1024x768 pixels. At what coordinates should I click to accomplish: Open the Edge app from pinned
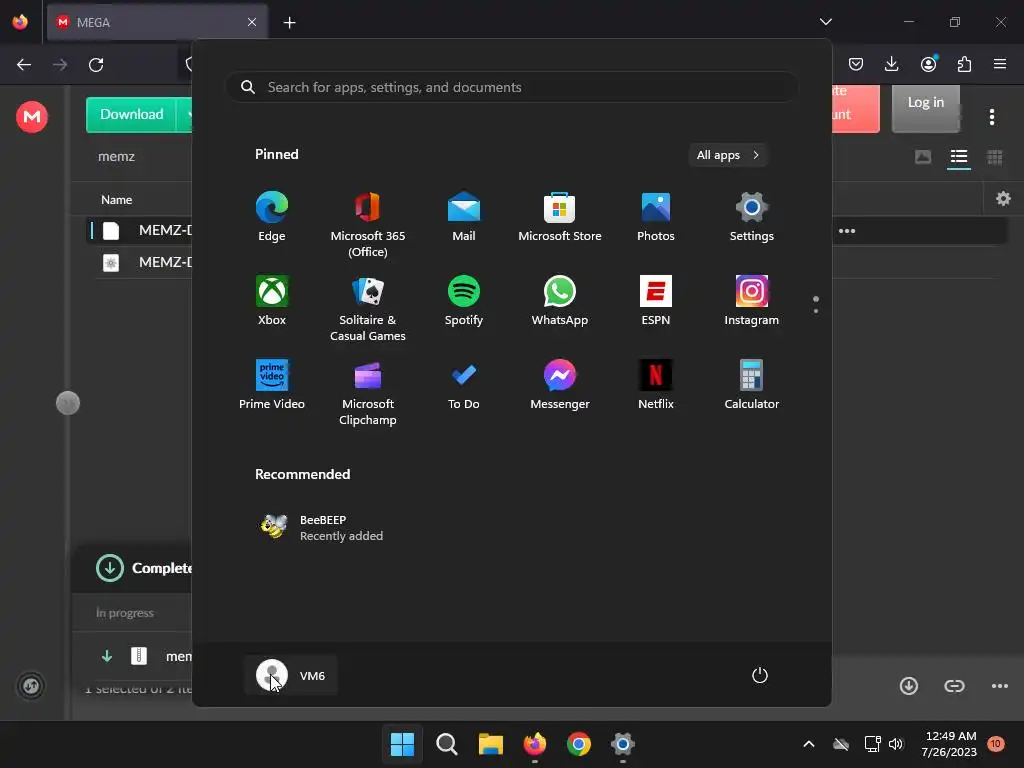tap(272, 217)
